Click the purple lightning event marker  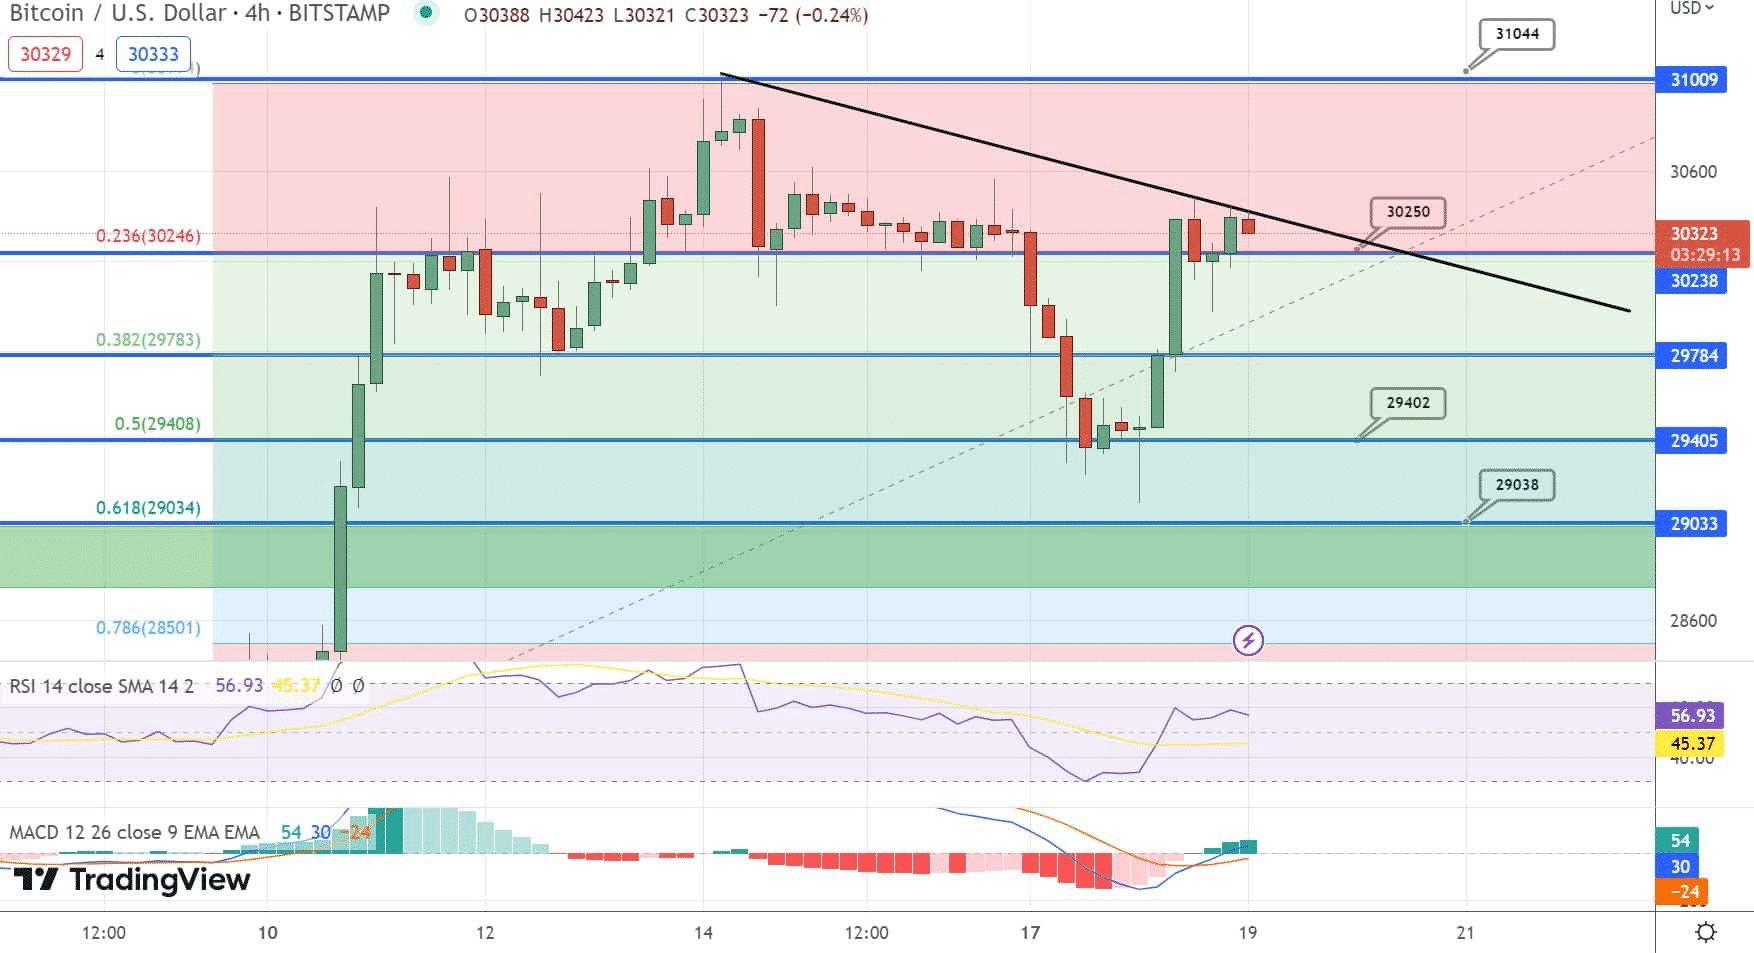pyautogui.click(x=1248, y=640)
